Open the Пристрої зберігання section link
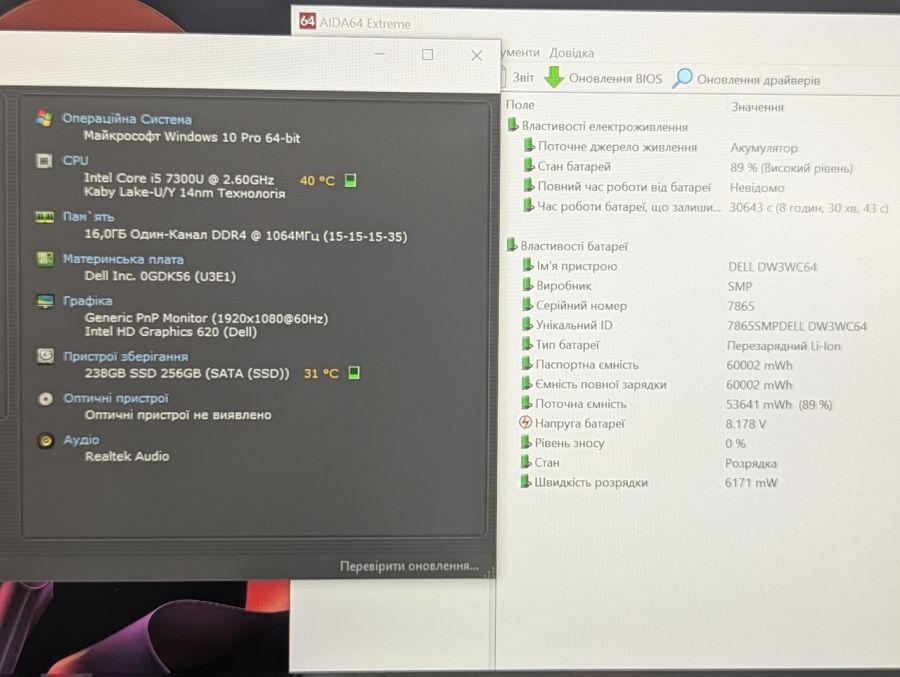900x677 pixels. pos(125,356)
